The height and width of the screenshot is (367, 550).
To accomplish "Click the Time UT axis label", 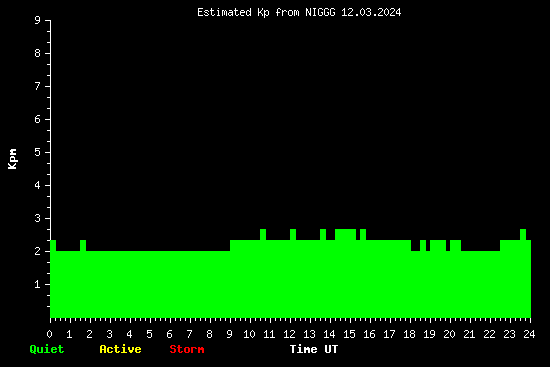I will tap(314, 349).
